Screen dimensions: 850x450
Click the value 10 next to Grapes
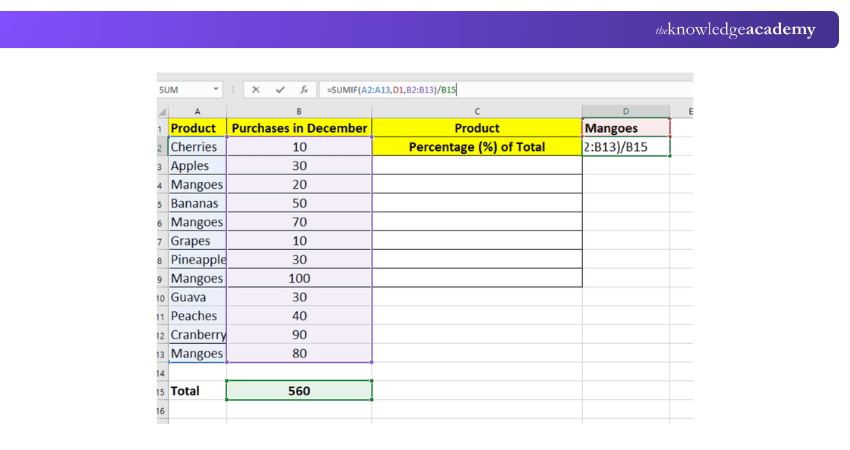coord(299,241)
